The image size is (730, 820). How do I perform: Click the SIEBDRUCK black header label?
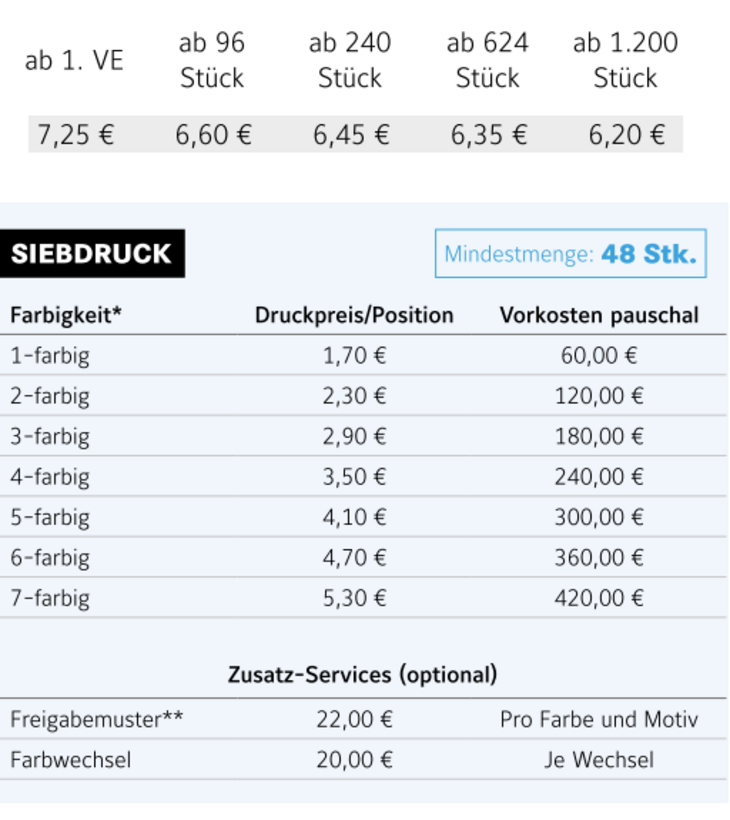pos(91,254)
